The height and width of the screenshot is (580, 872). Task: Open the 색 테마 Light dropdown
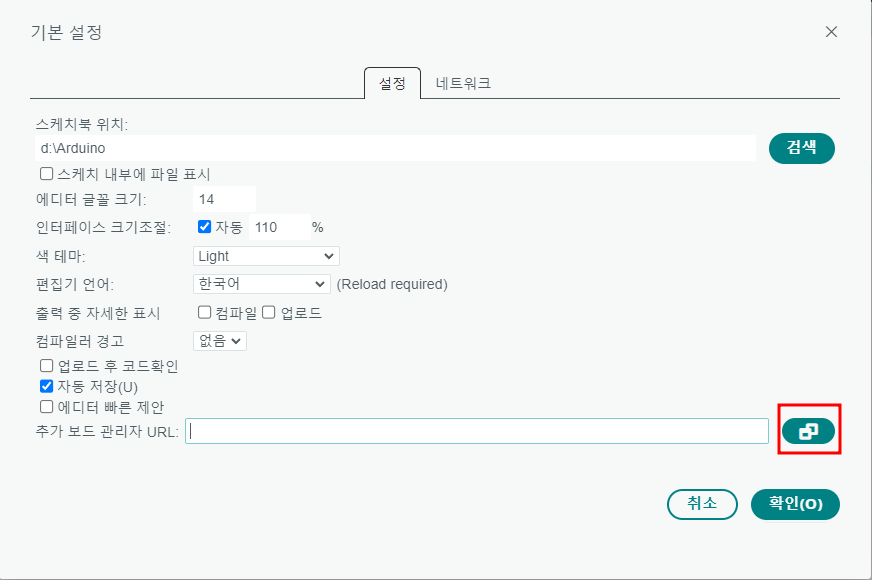point(266,256)
